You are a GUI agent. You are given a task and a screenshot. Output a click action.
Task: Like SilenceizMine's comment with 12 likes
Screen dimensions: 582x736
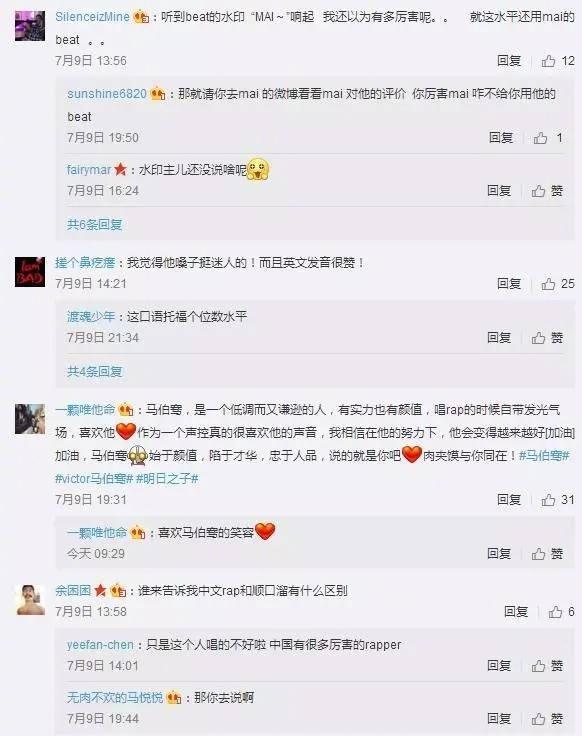[x=558, y=61]
